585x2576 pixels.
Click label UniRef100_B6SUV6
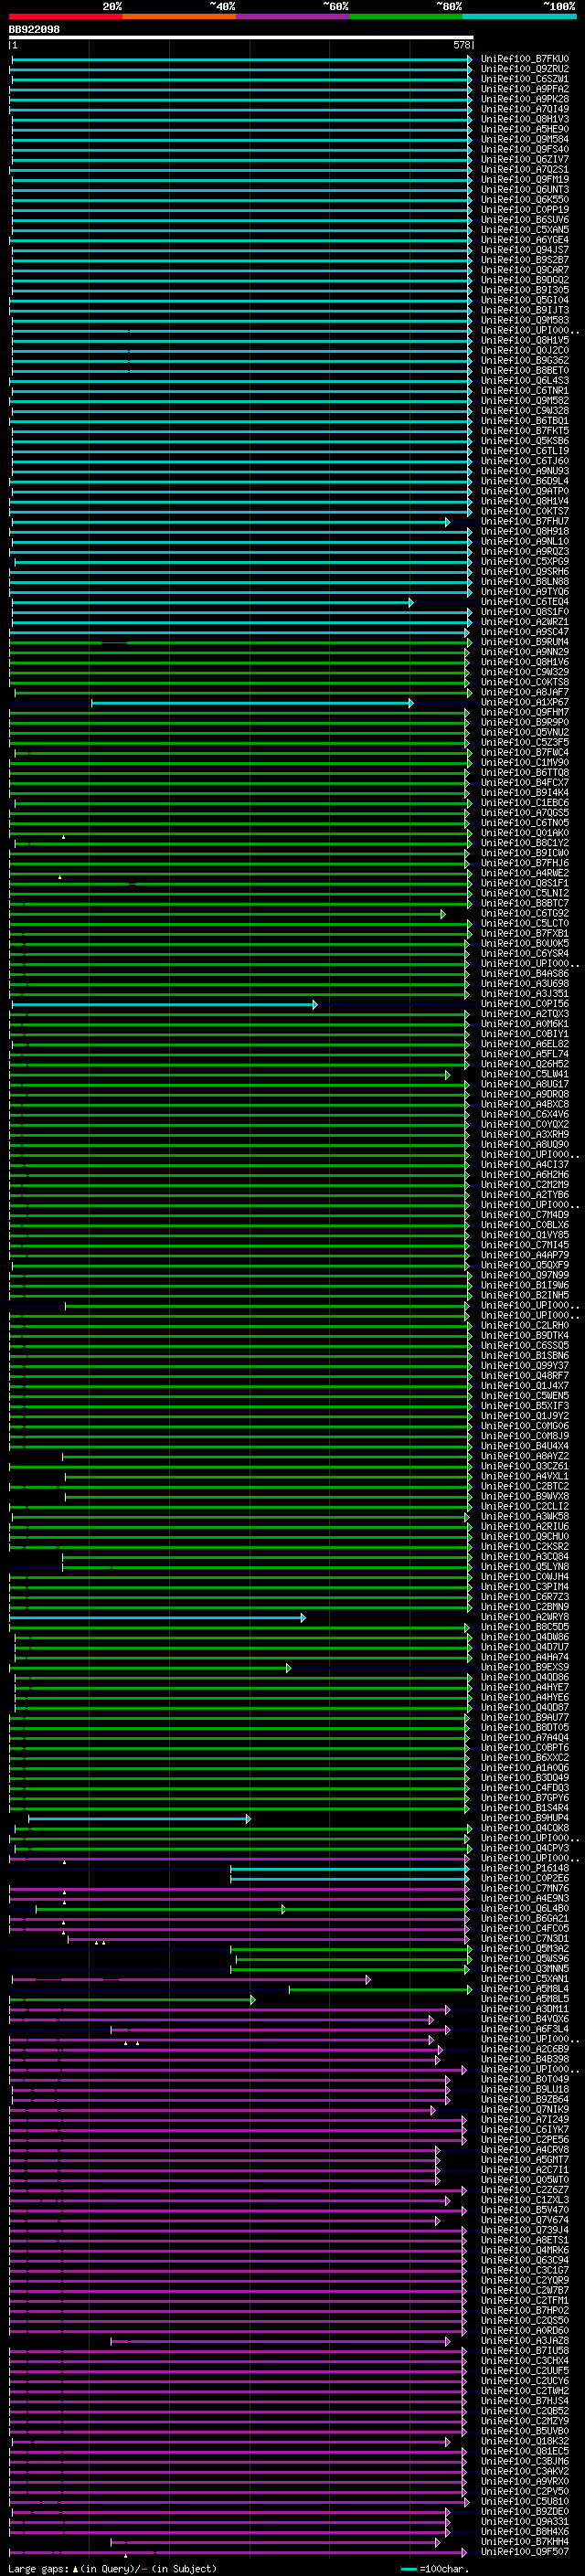(524, 220)
